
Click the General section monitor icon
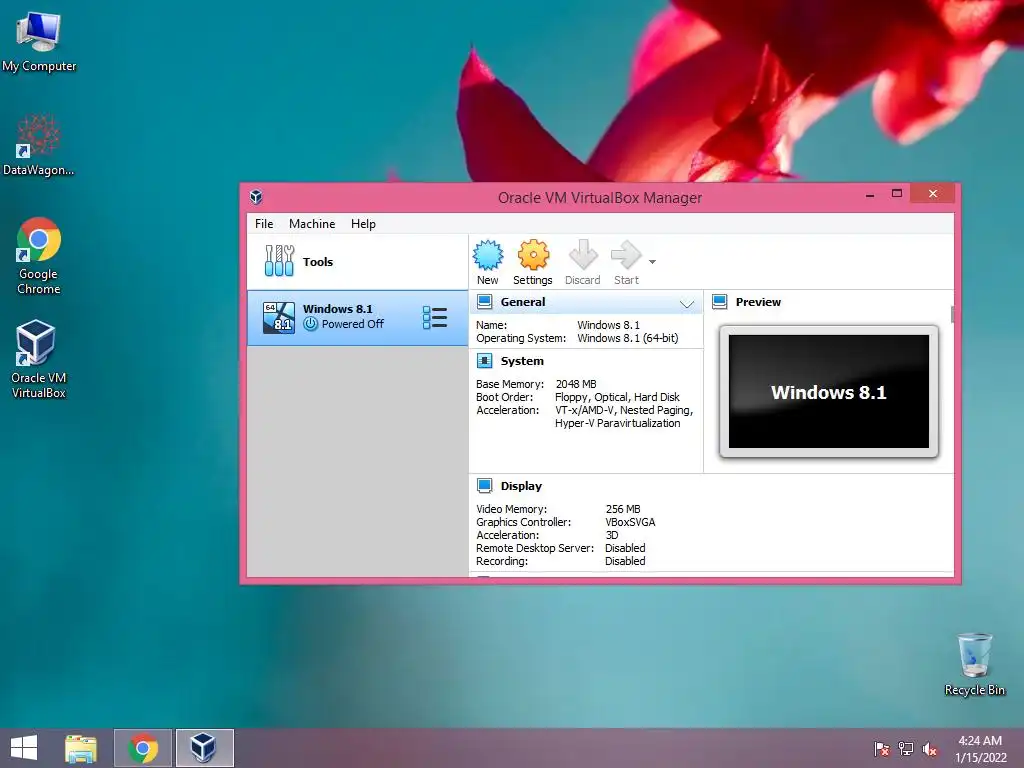[x=485, y=302]
